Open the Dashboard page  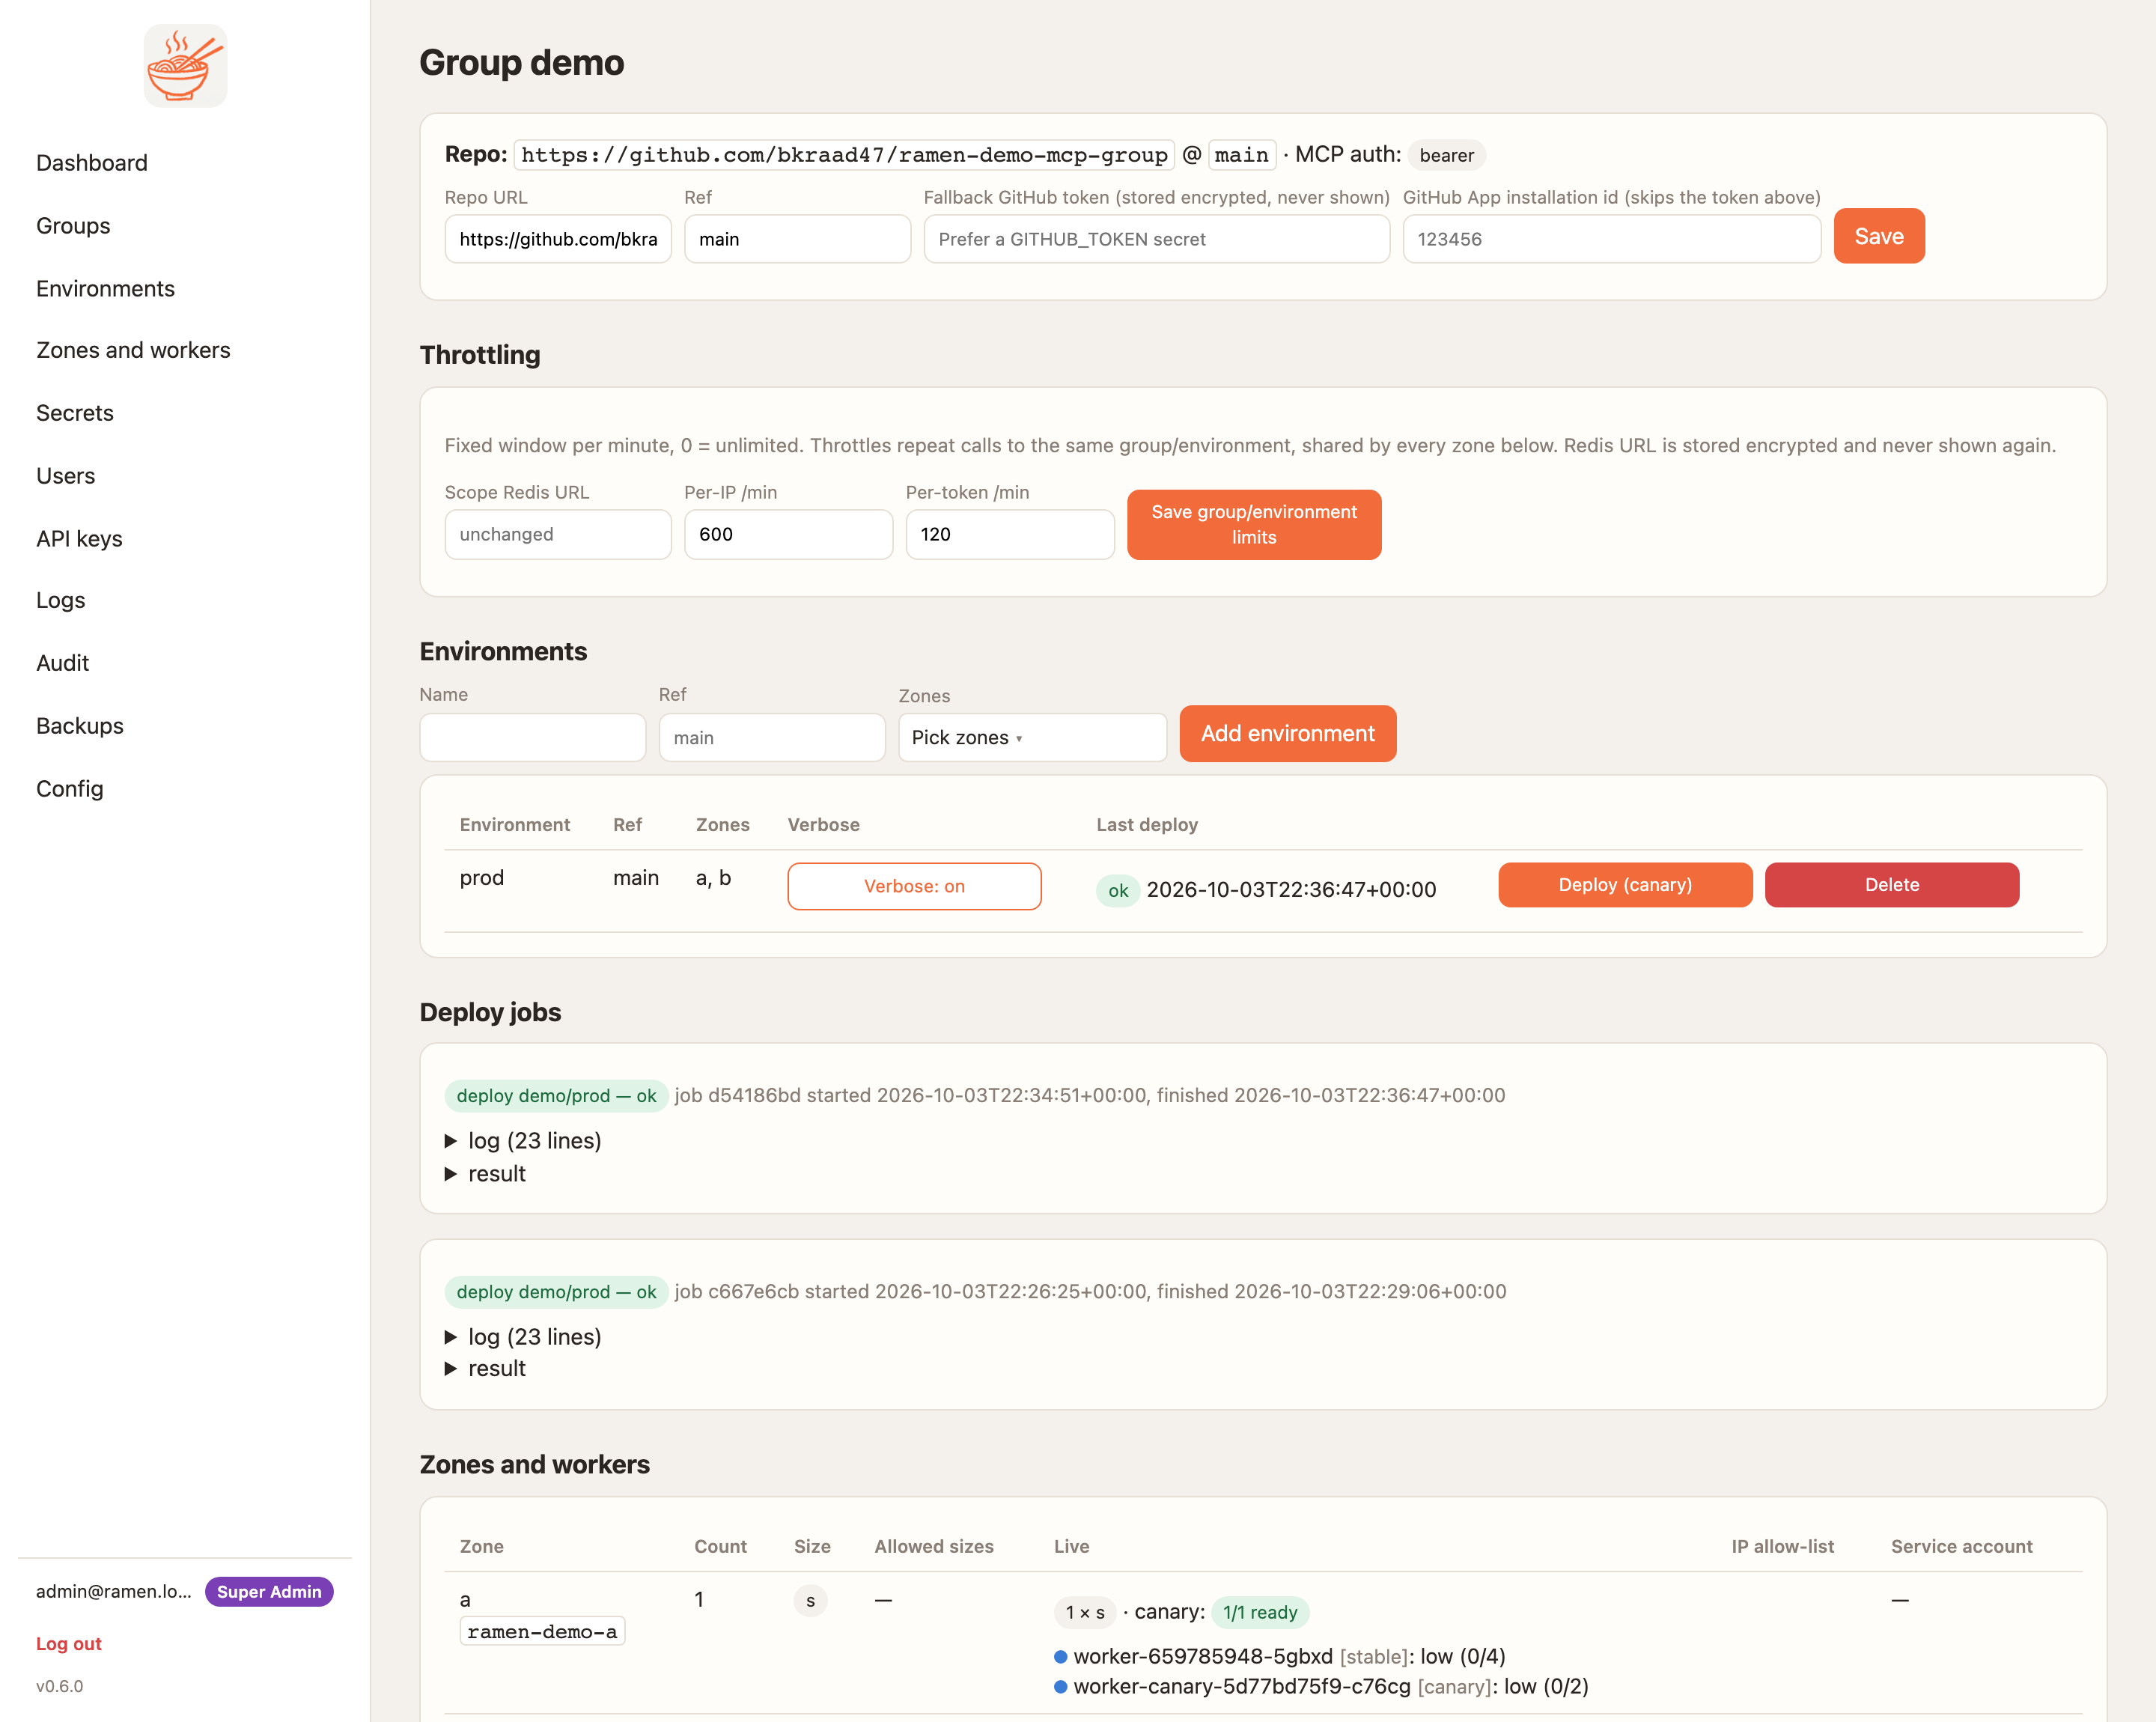(91, 163)
